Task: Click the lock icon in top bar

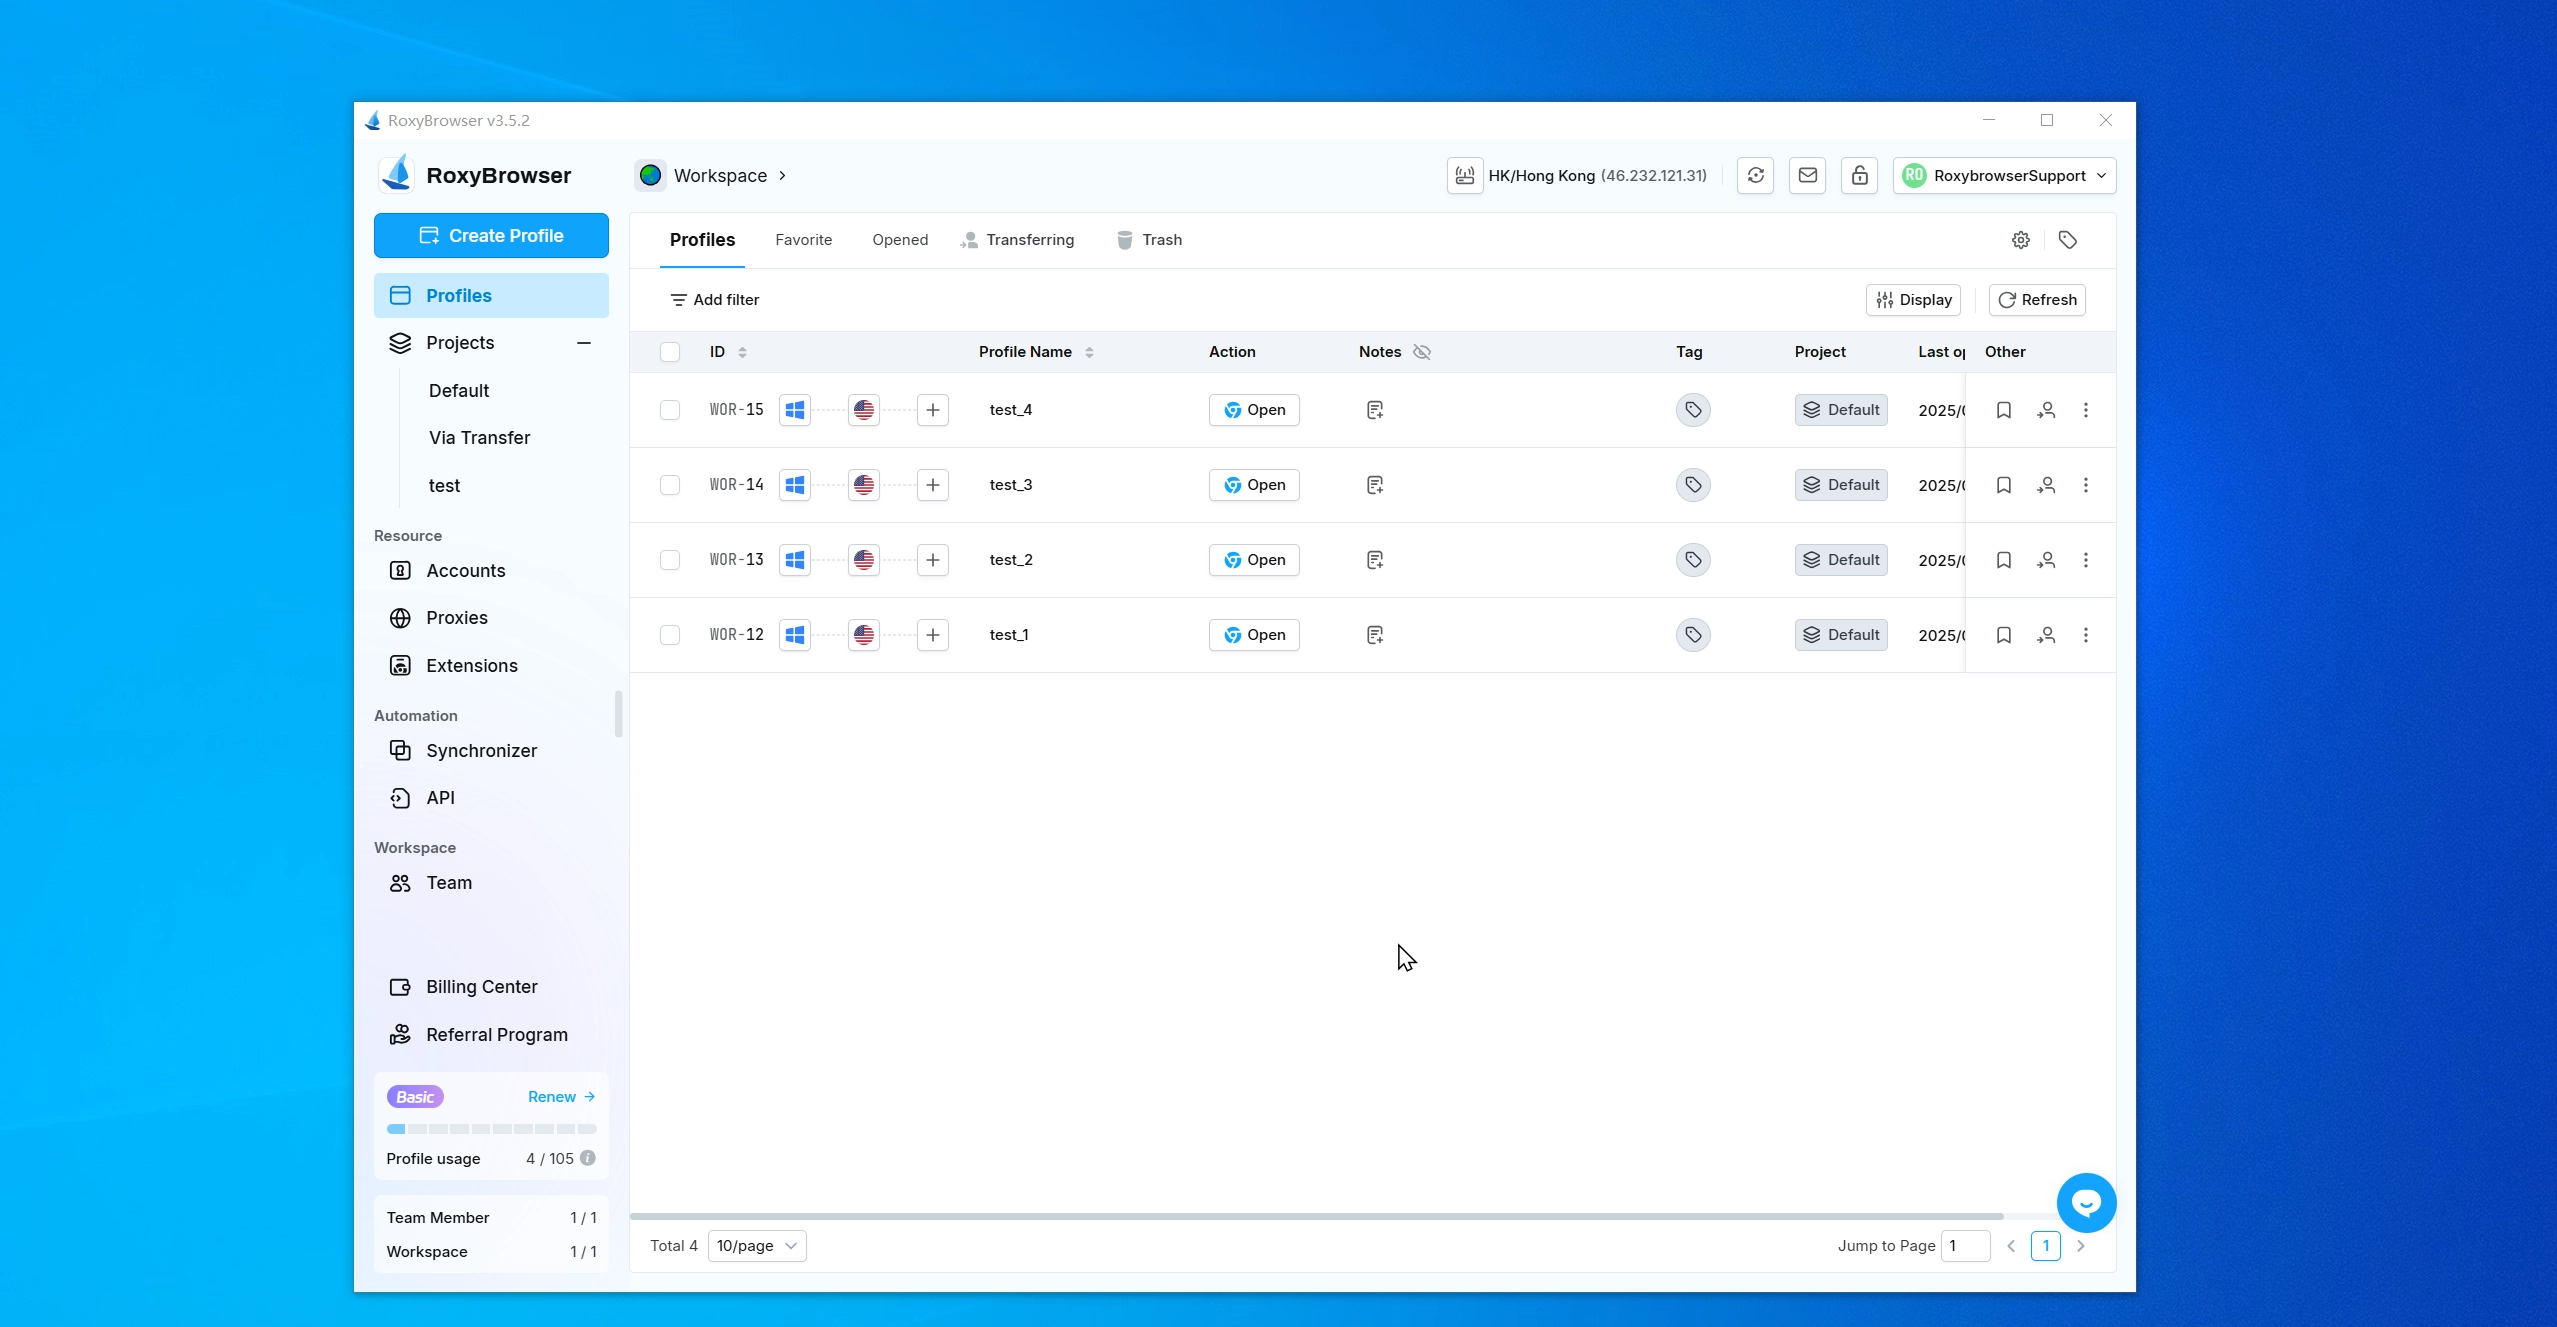Action: tap(1859, 176)
